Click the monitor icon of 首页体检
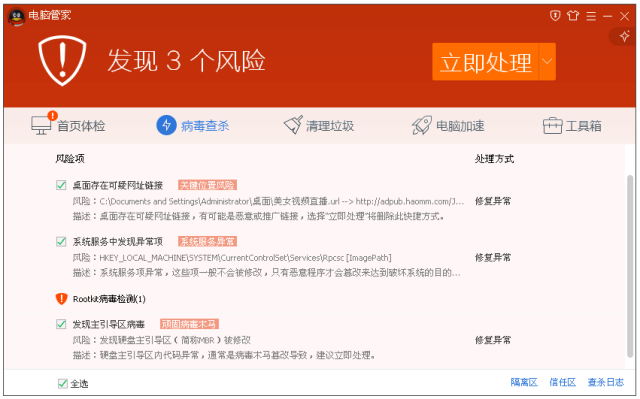 coord(41,125)
